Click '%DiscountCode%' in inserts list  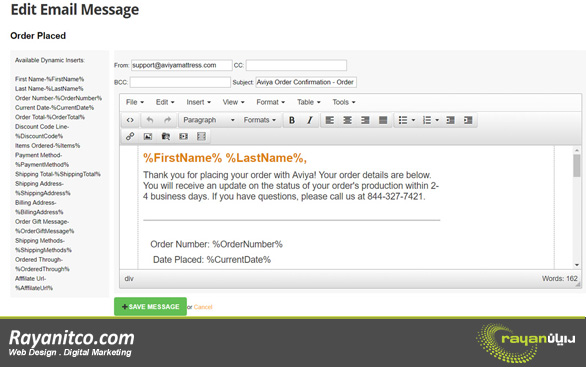pyautogui.click(x=39, y=136)
